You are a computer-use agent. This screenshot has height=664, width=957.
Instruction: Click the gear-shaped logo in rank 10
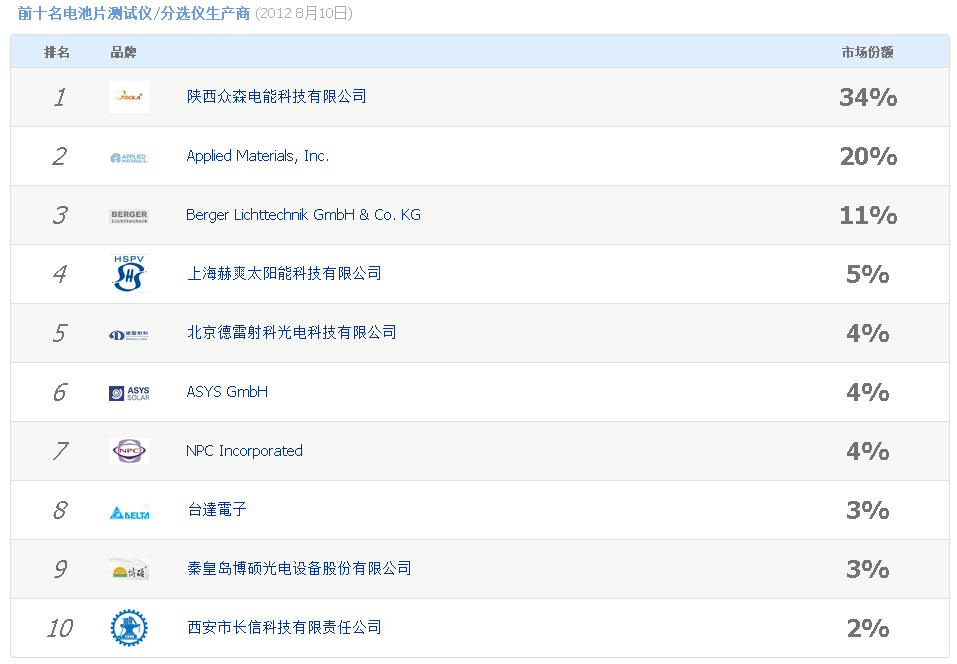[x=129, y=628]
